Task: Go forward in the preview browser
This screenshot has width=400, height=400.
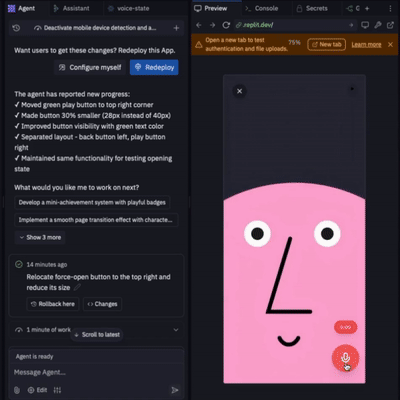Action: click(x=212, y=25)
